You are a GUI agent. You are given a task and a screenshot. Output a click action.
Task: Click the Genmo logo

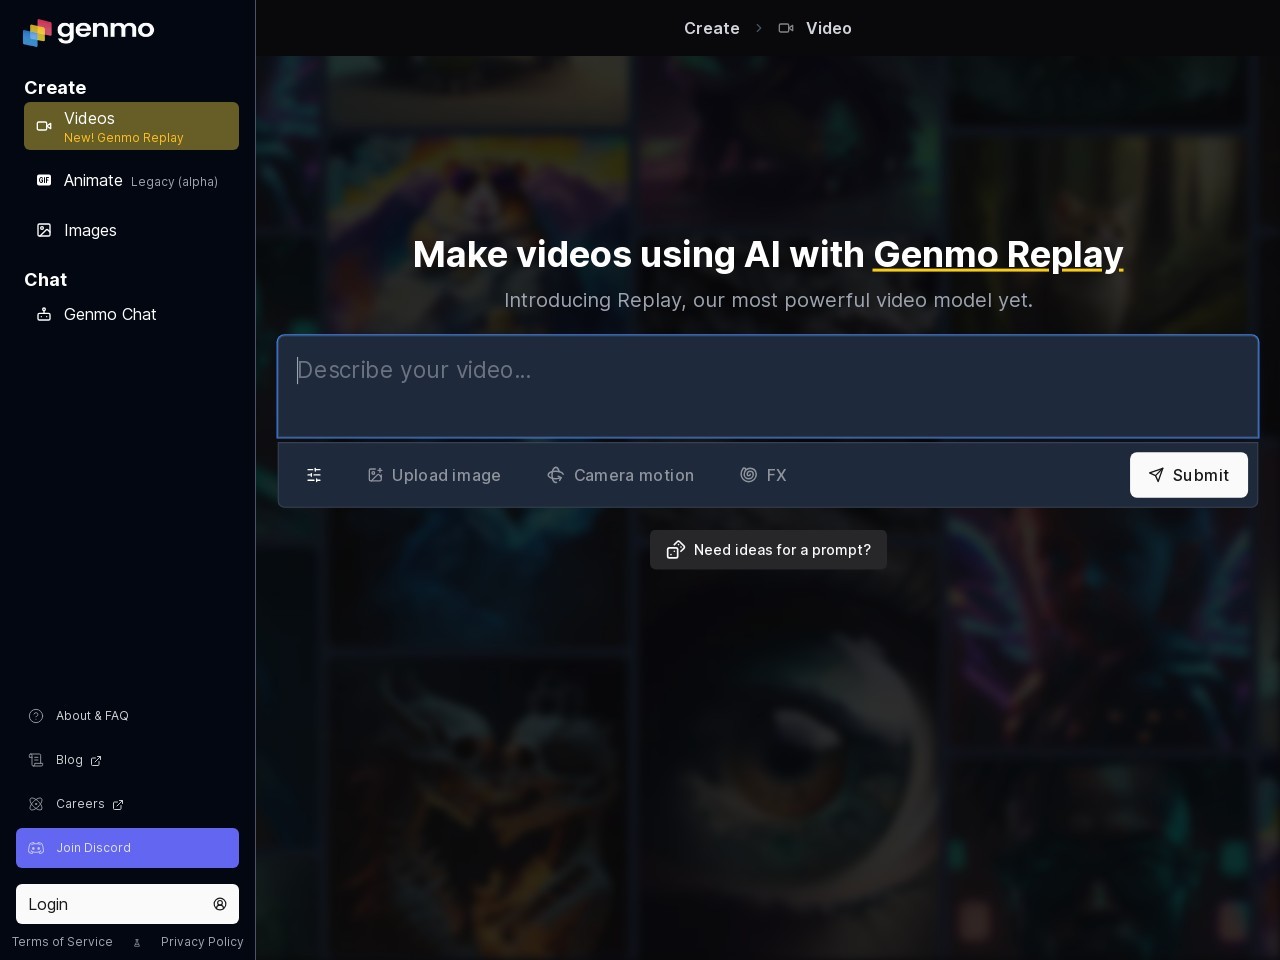click(89, 31)
